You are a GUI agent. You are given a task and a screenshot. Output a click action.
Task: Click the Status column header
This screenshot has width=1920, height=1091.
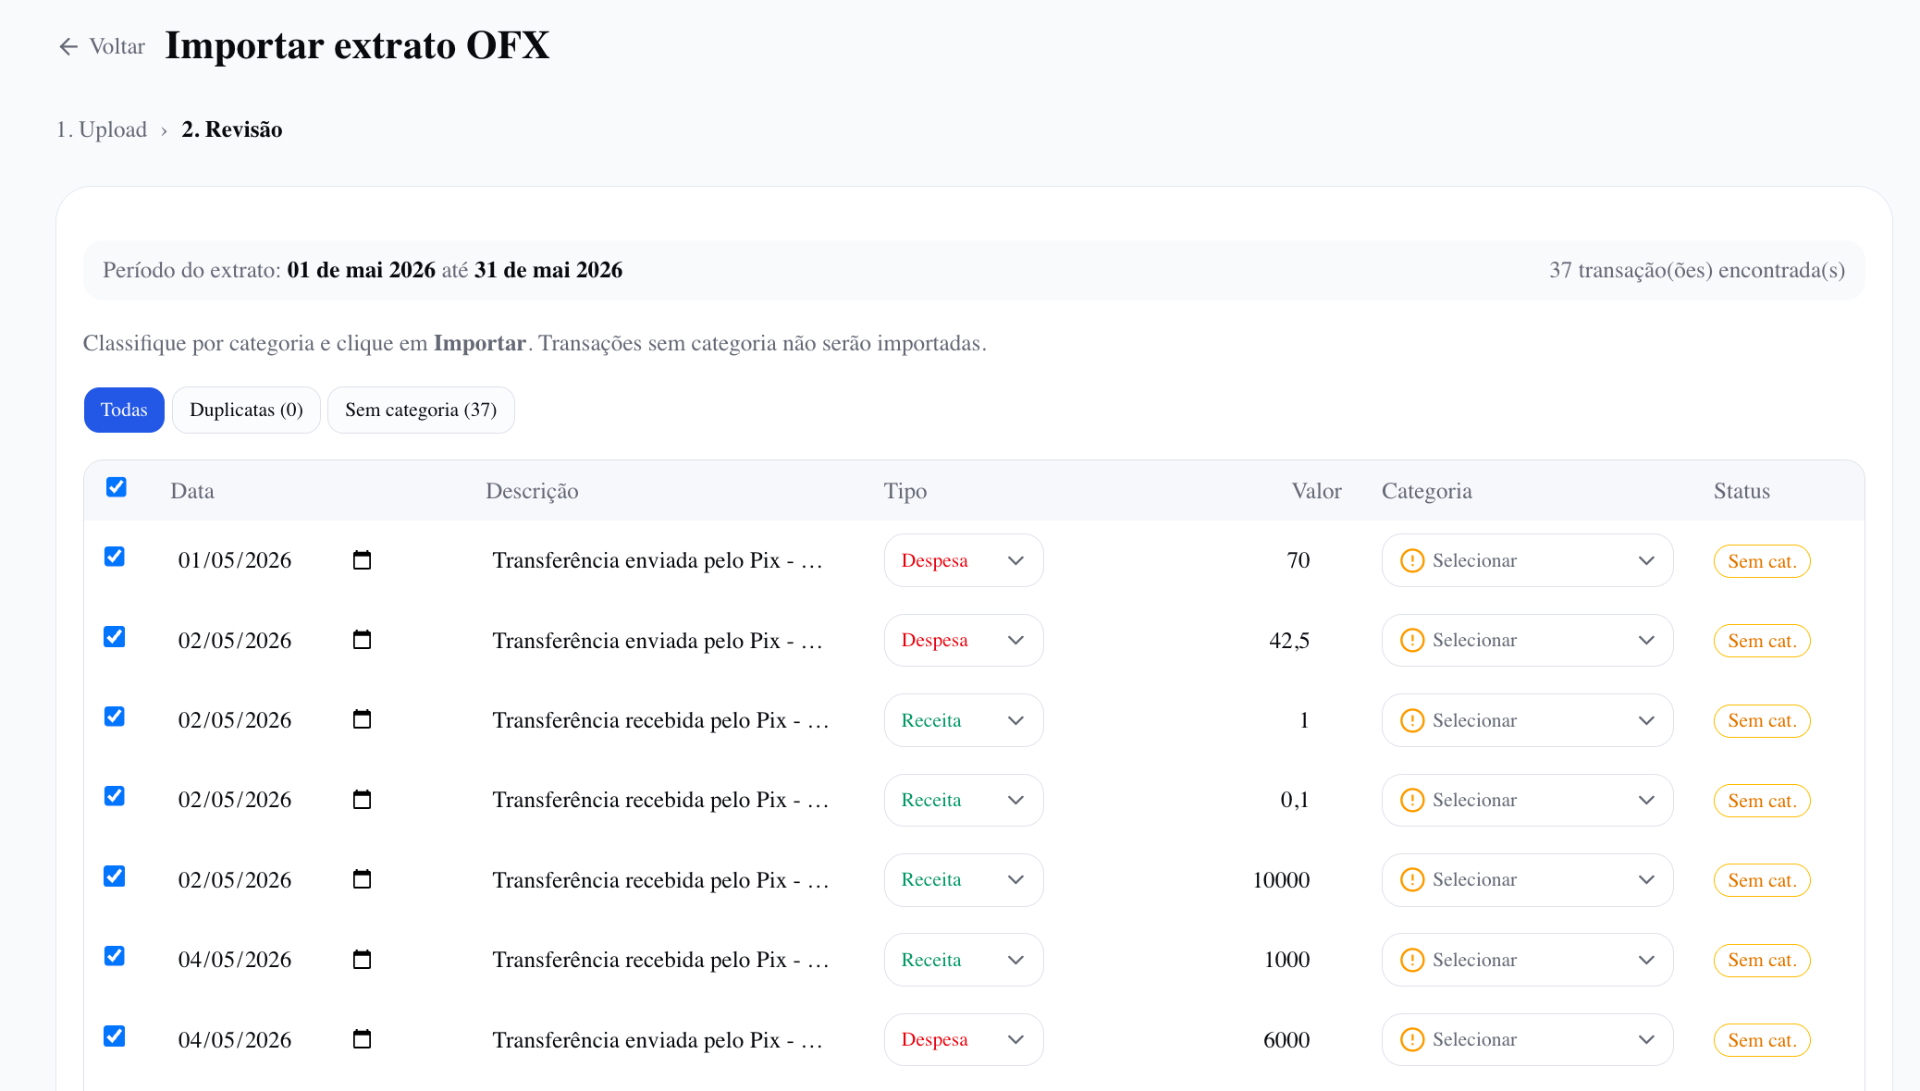pyautogui.click(x=1742, y=491)
